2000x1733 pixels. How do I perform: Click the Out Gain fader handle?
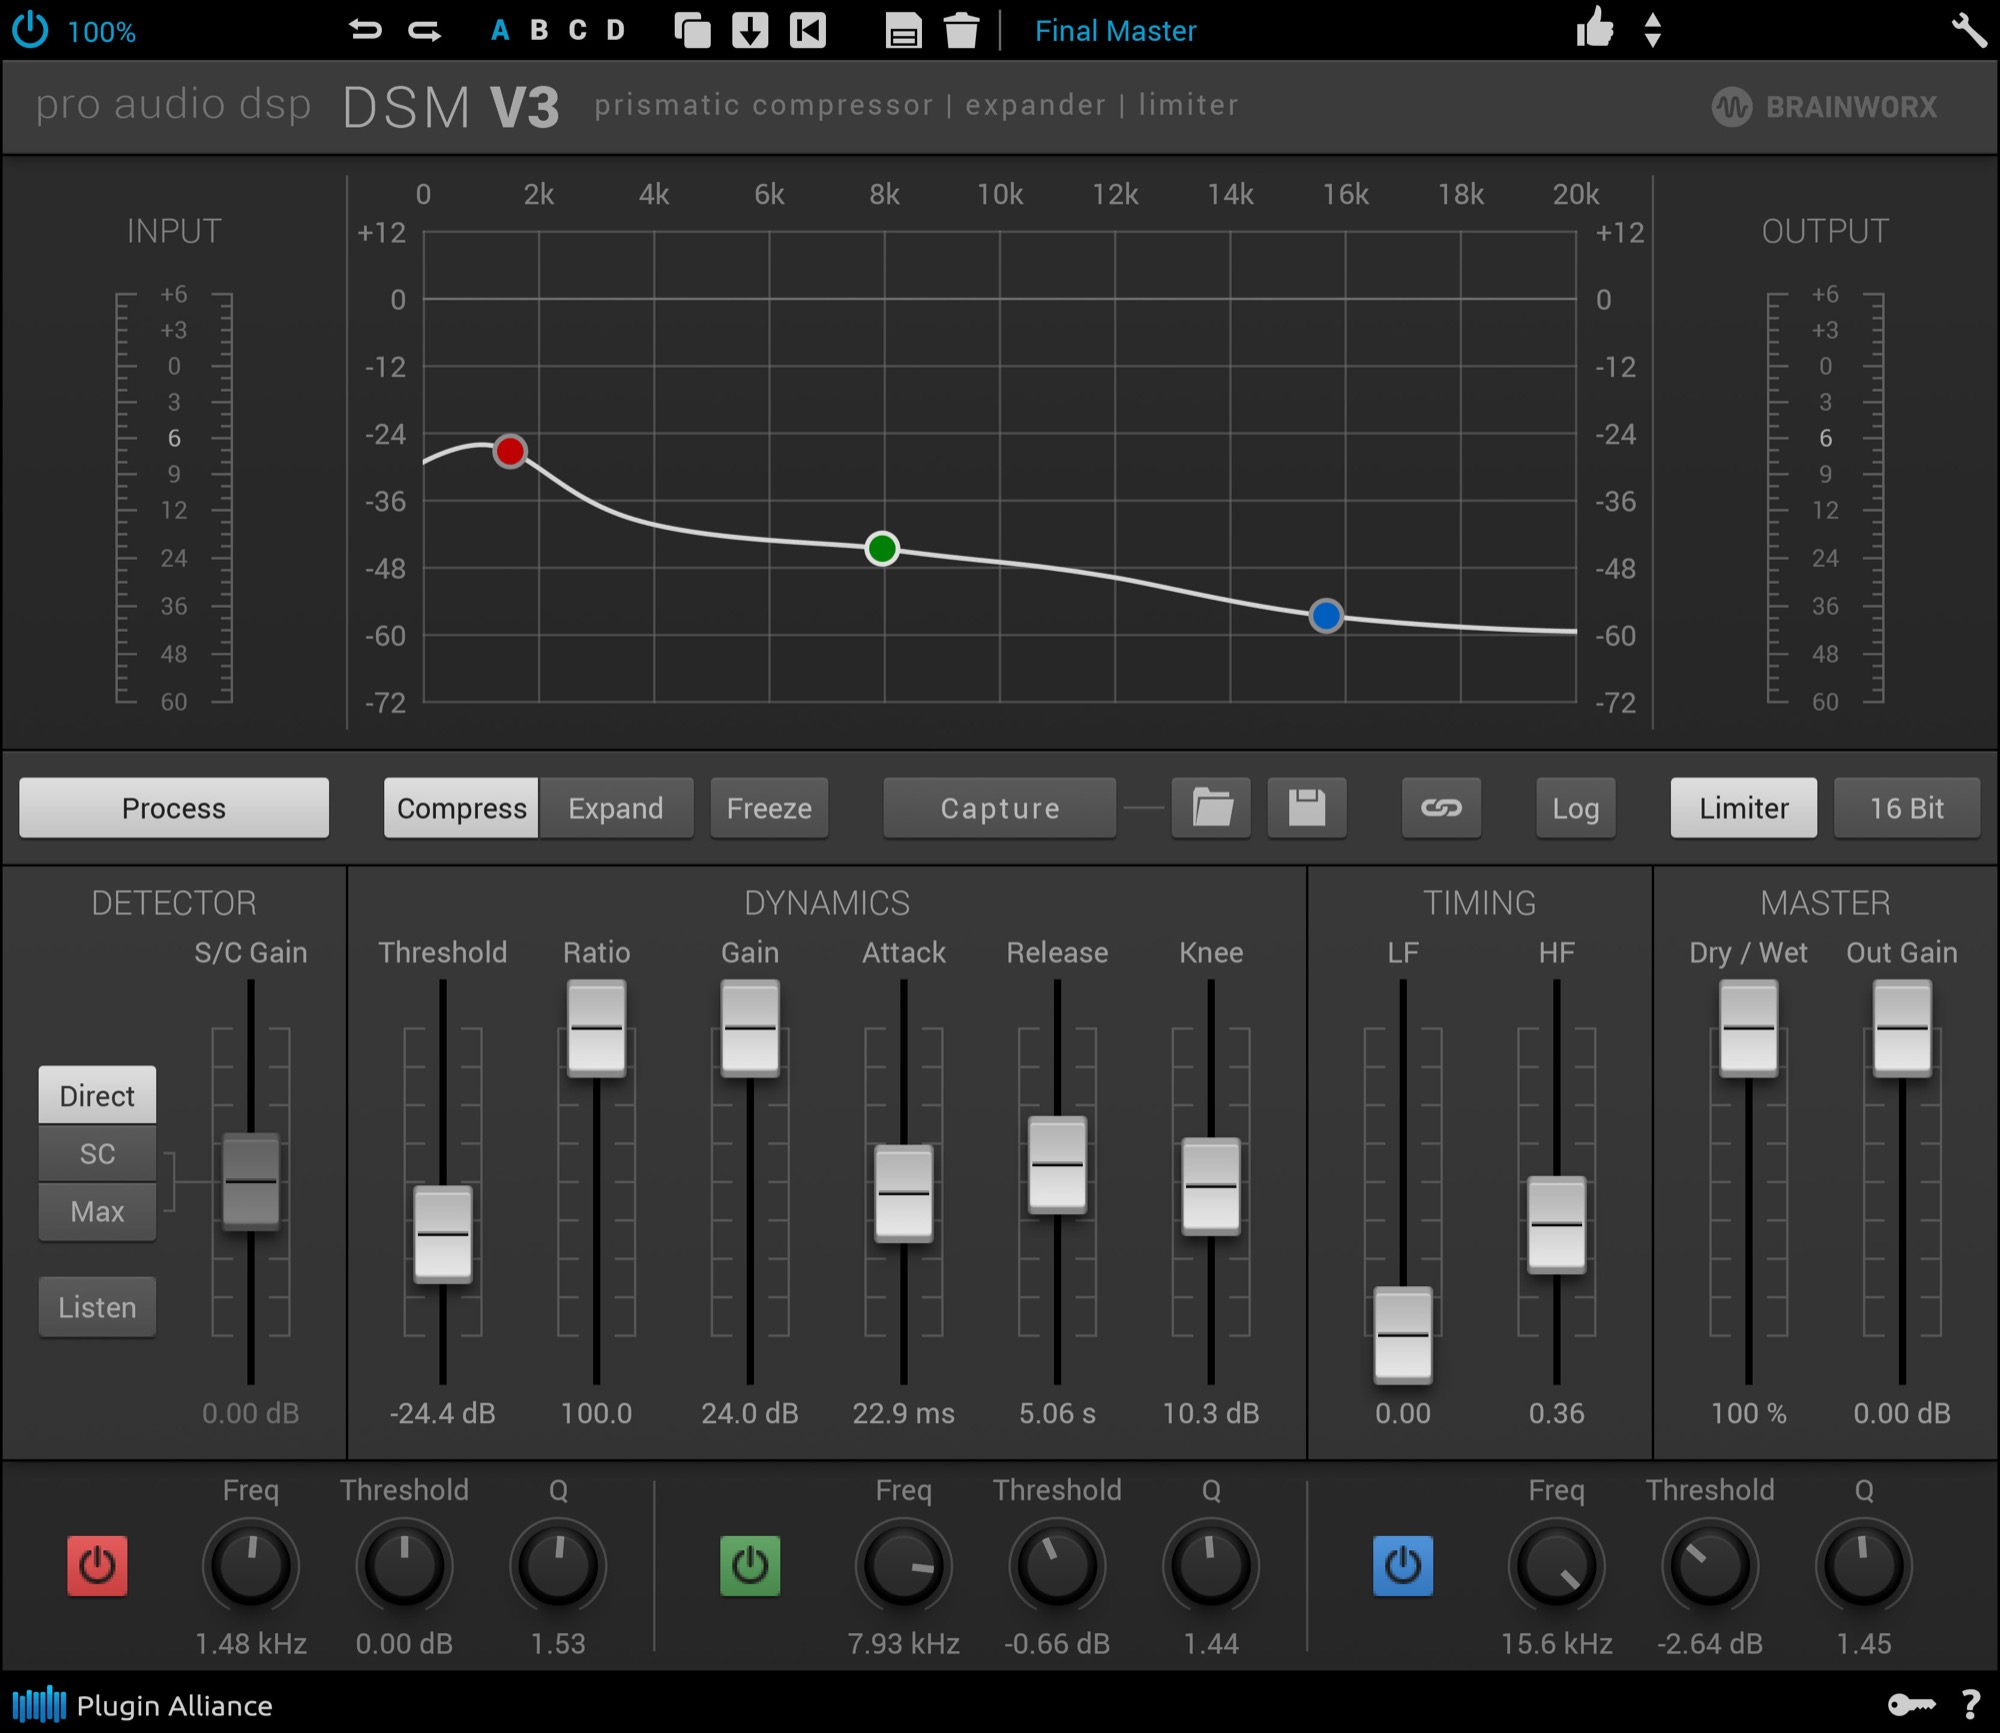[1902, 1028]
